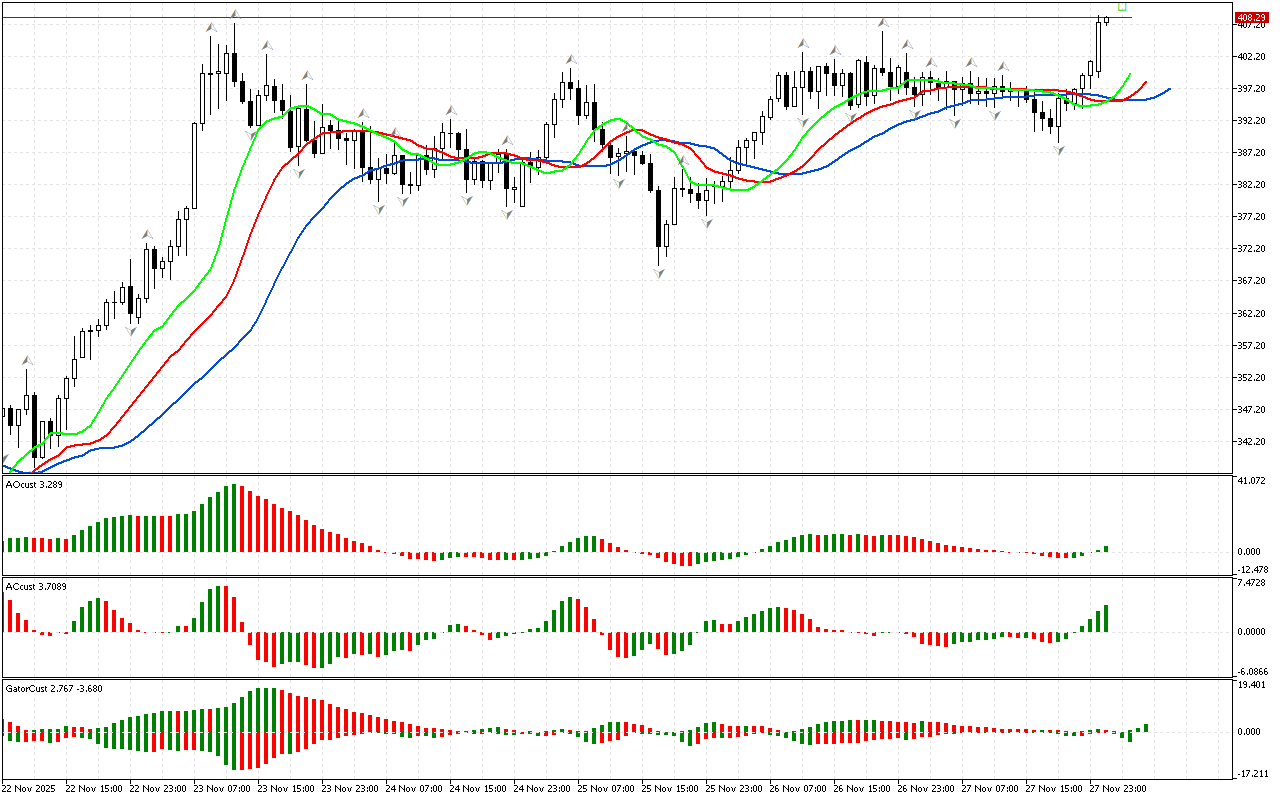Select the last tall white candle on 27 Nov

tap(1098, 47)
